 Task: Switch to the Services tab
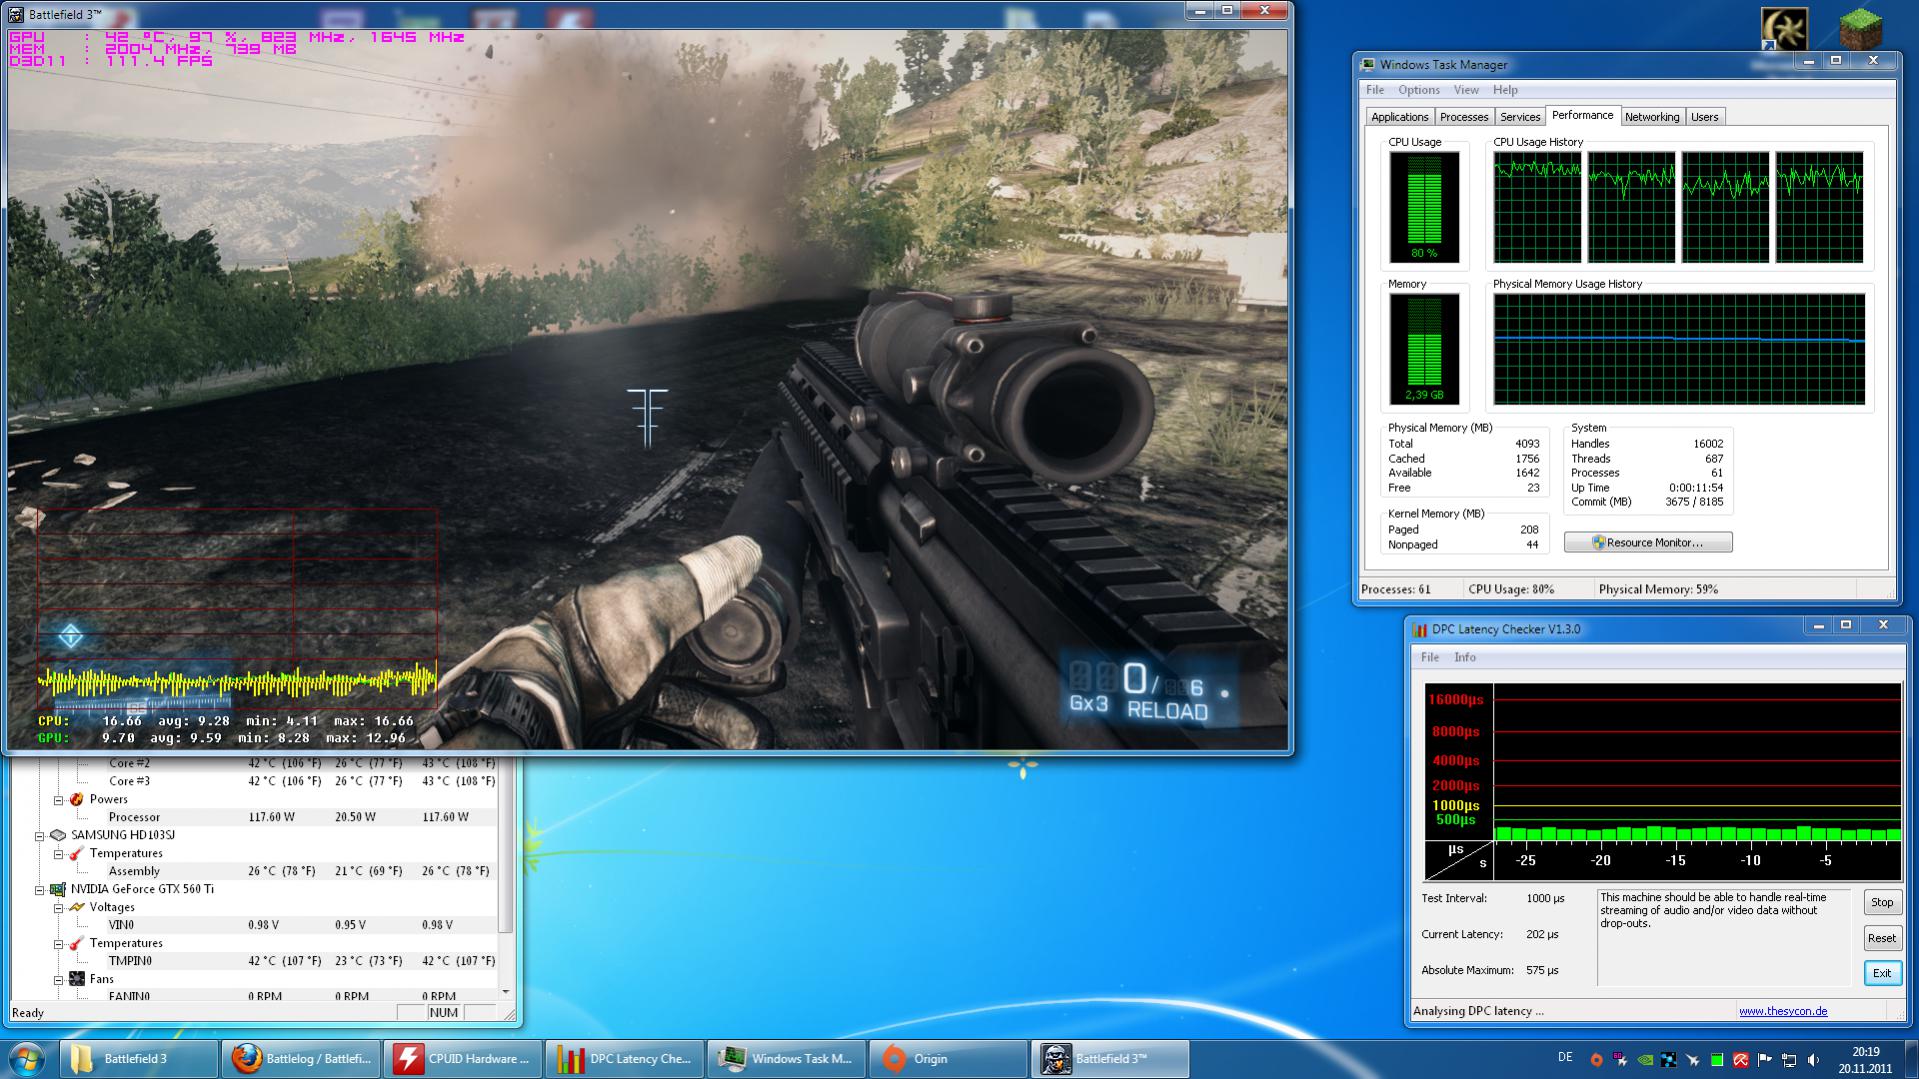[x=1520, y=117]
